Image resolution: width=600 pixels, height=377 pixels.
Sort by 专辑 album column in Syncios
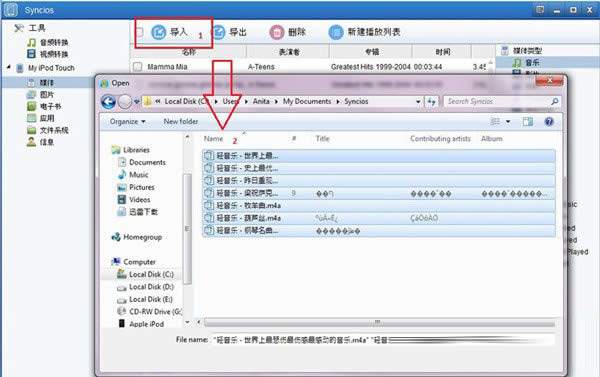pyautogui.click(x=371, y=52)
